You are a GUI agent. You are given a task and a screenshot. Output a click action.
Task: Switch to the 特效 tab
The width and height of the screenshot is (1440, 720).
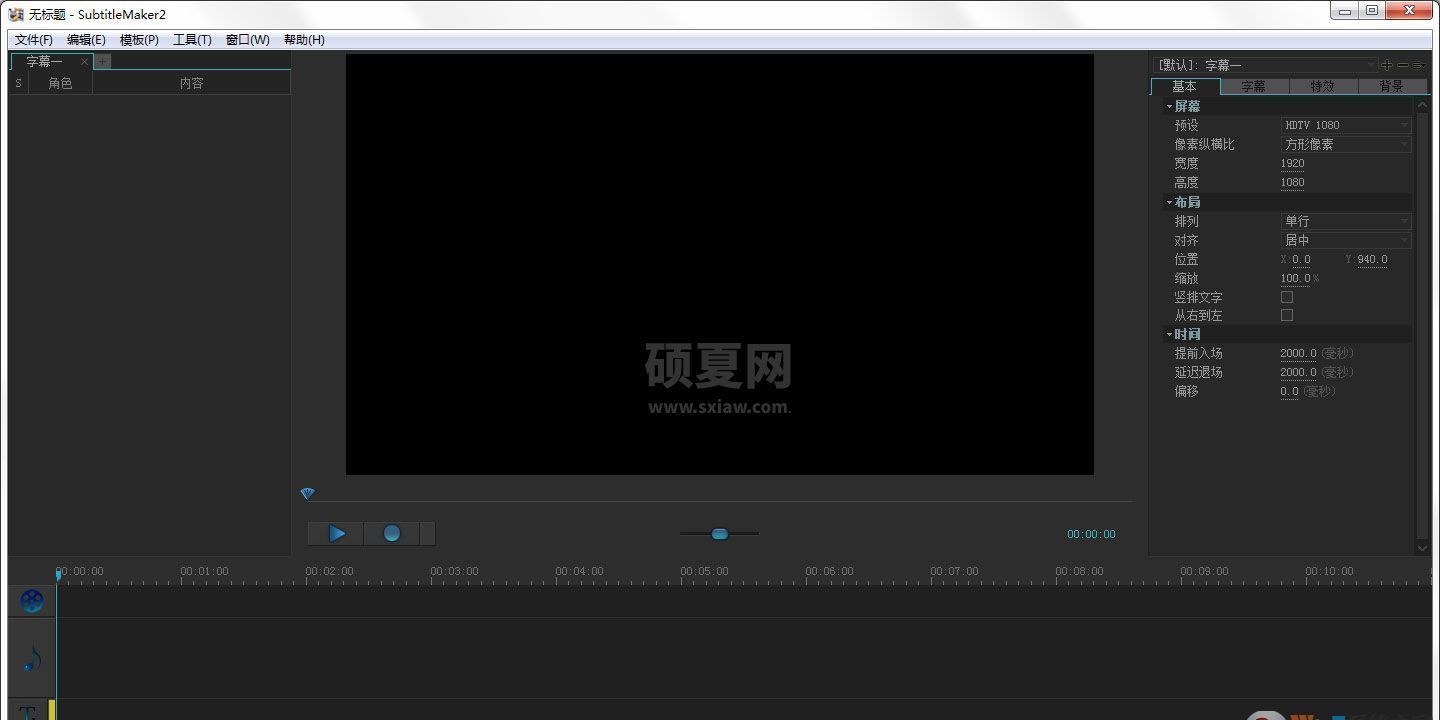[x=1323, y=86]
